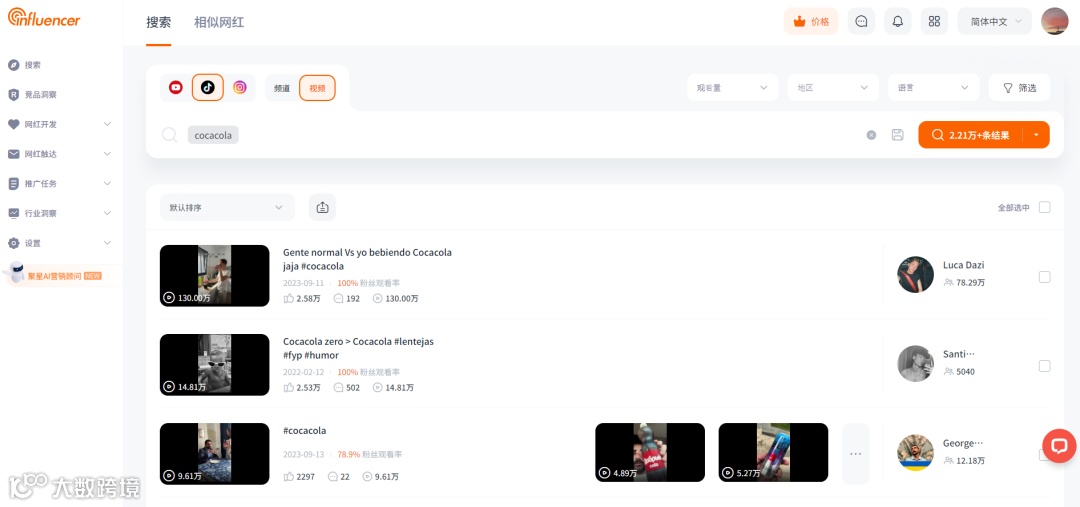
Task: Select the 频道 tab
Action: 282,88
